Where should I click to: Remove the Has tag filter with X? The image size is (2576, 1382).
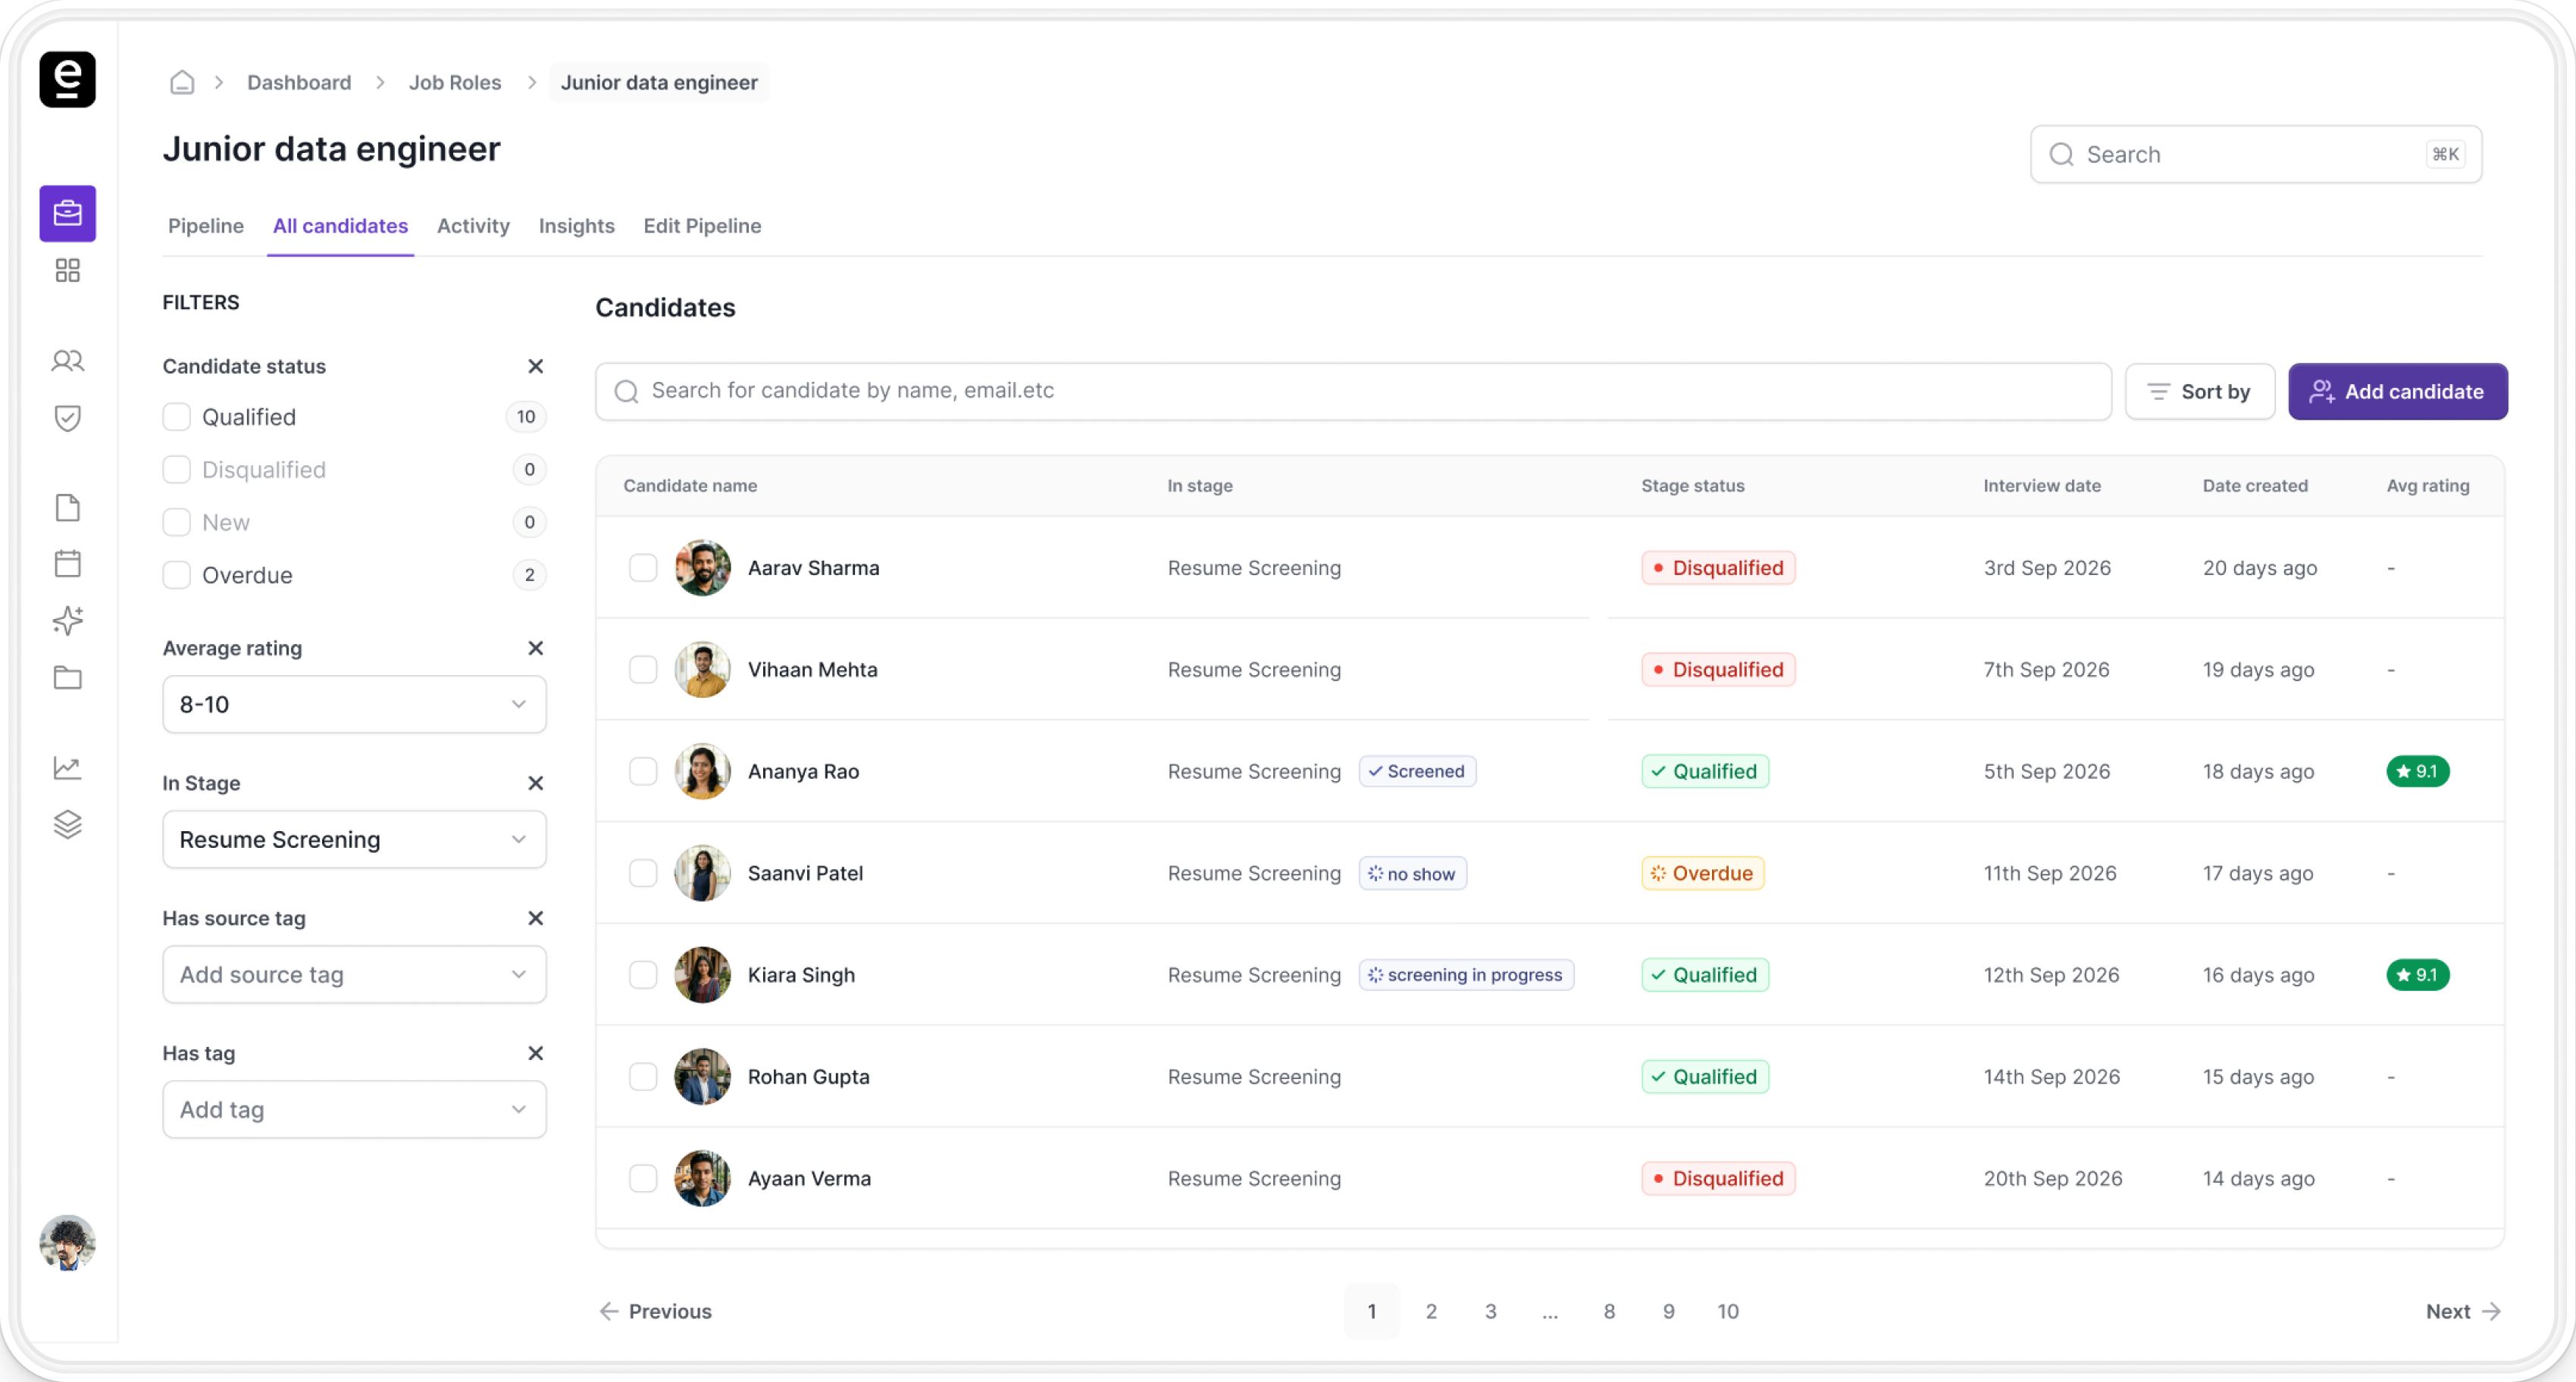click(535, 1053)
